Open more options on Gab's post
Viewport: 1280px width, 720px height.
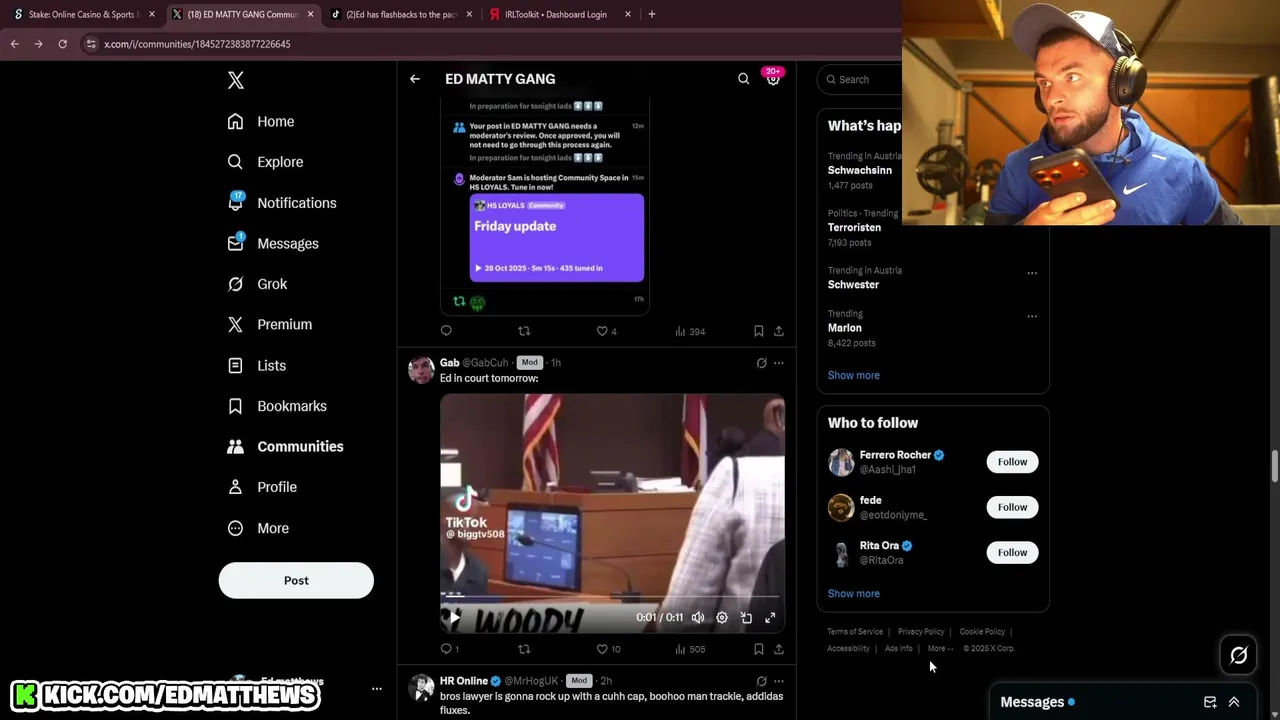[779, 363]
